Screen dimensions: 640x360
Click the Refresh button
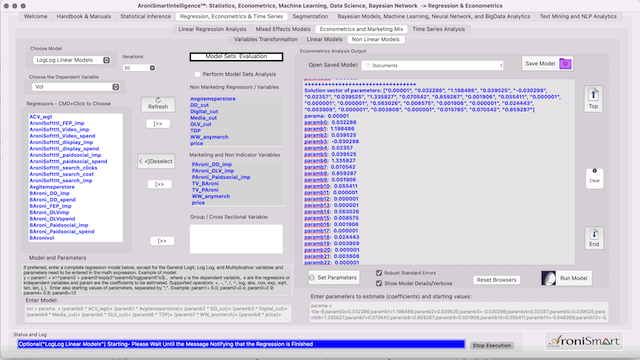[x=158, y=104]
